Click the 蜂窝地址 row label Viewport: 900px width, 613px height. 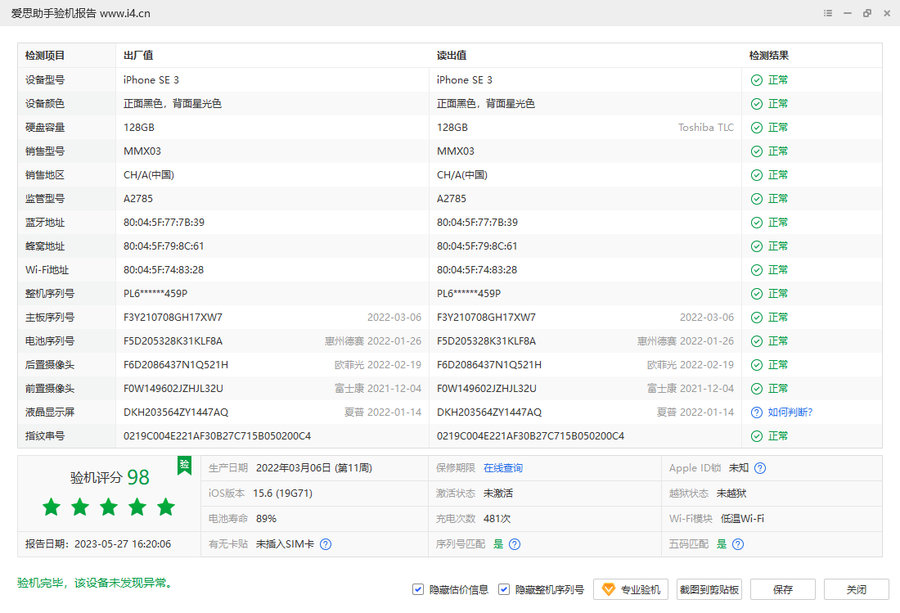(45, 246)
